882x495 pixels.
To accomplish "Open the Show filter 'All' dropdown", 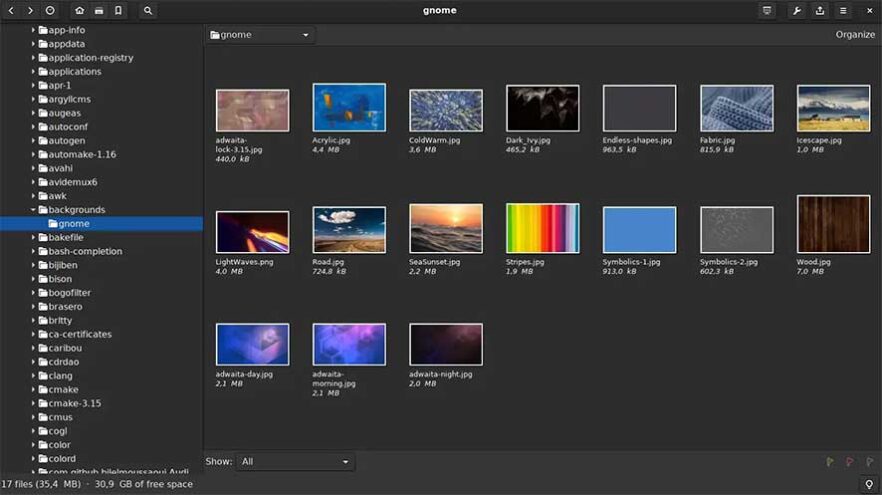I will point(296,462).
